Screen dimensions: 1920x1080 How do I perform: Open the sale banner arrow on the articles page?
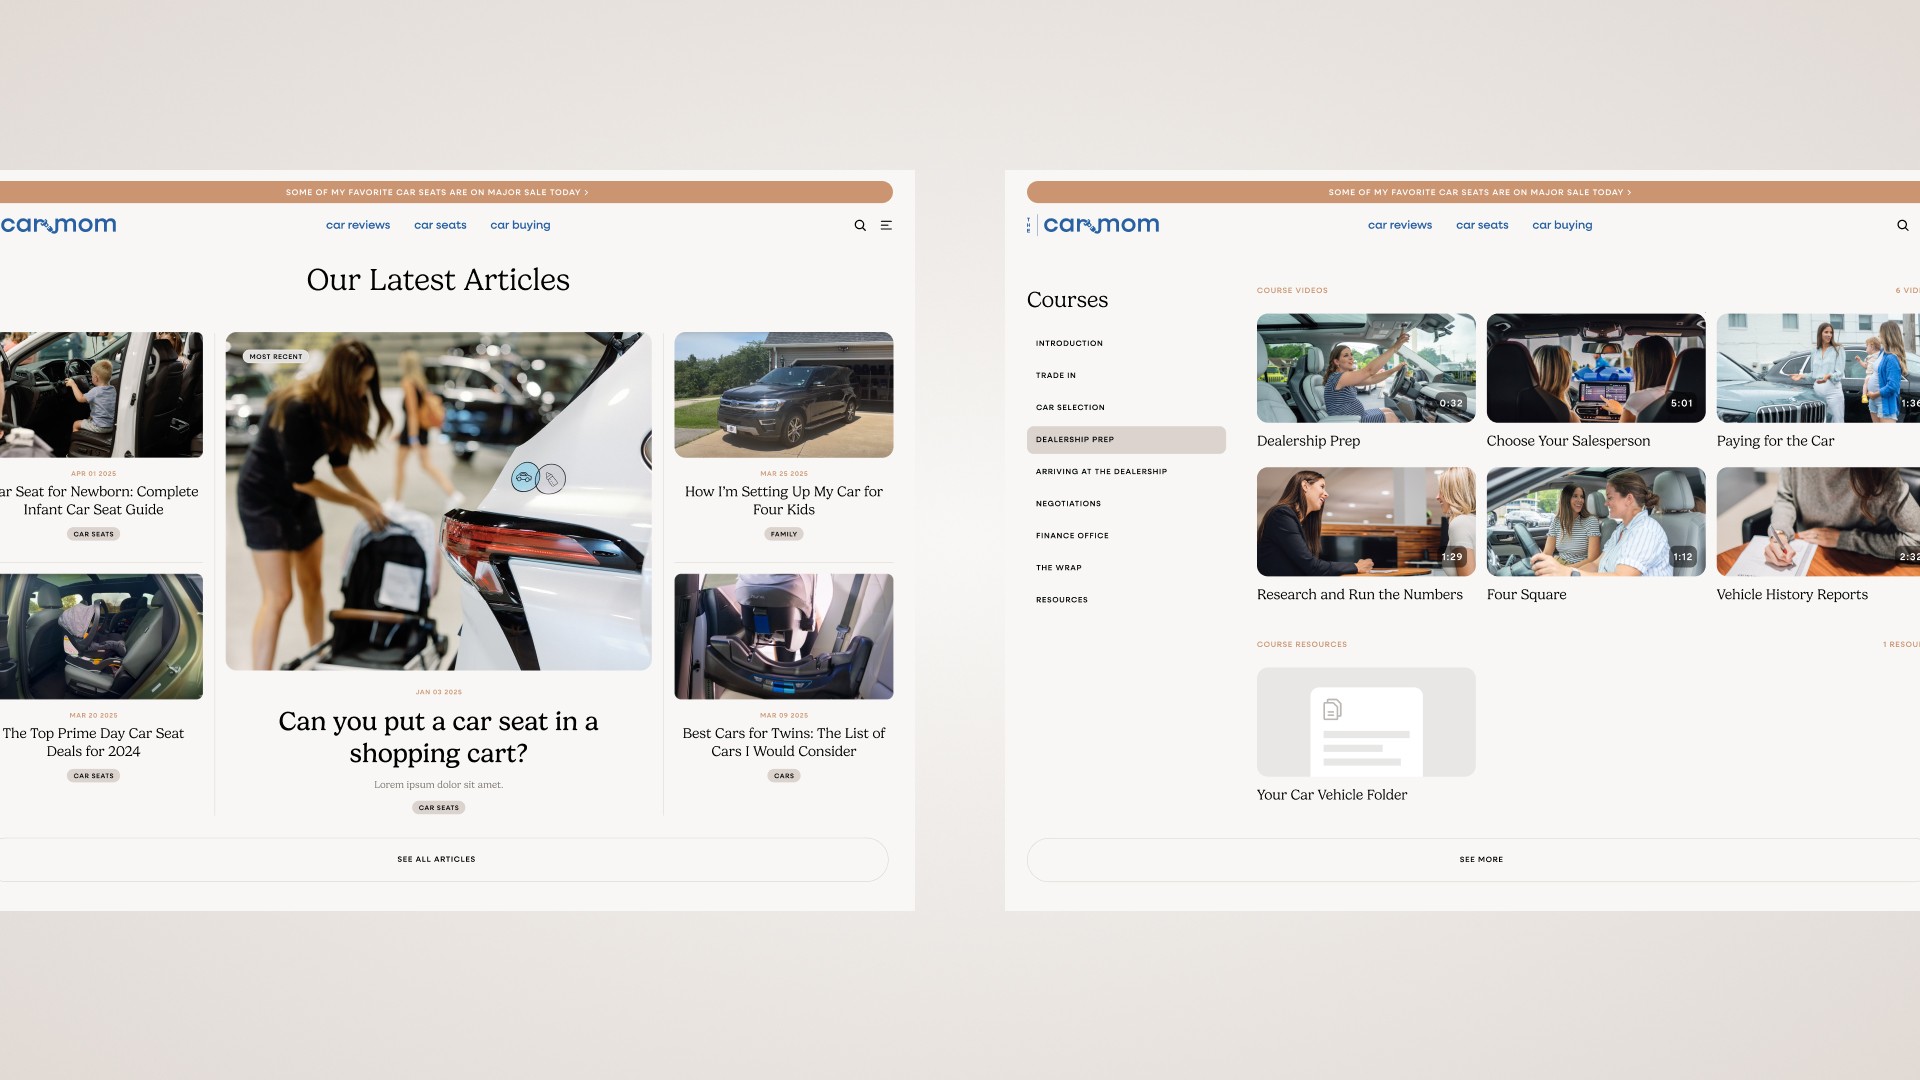(x=586, y=192)
